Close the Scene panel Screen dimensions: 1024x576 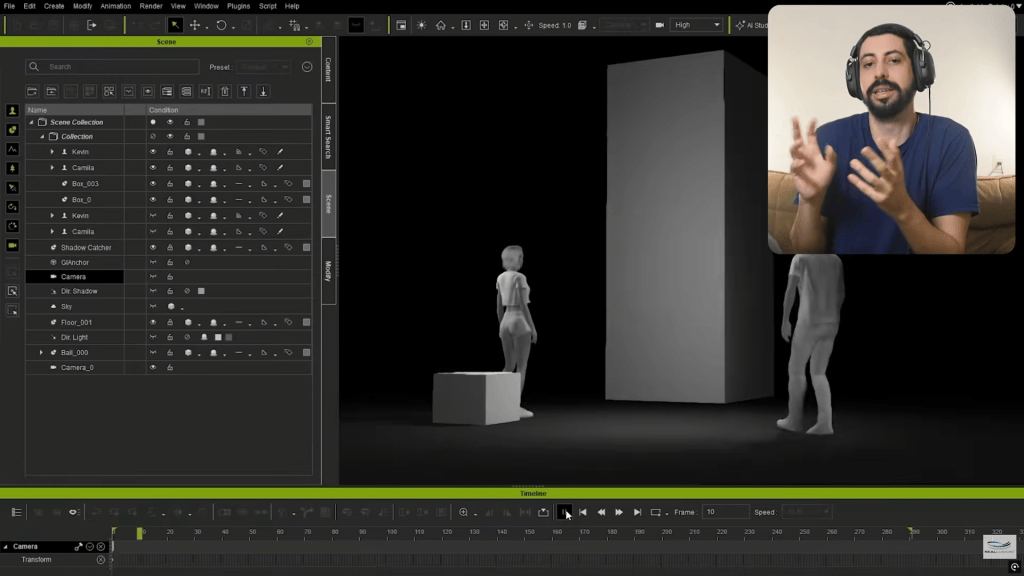[x=309, y=41]
